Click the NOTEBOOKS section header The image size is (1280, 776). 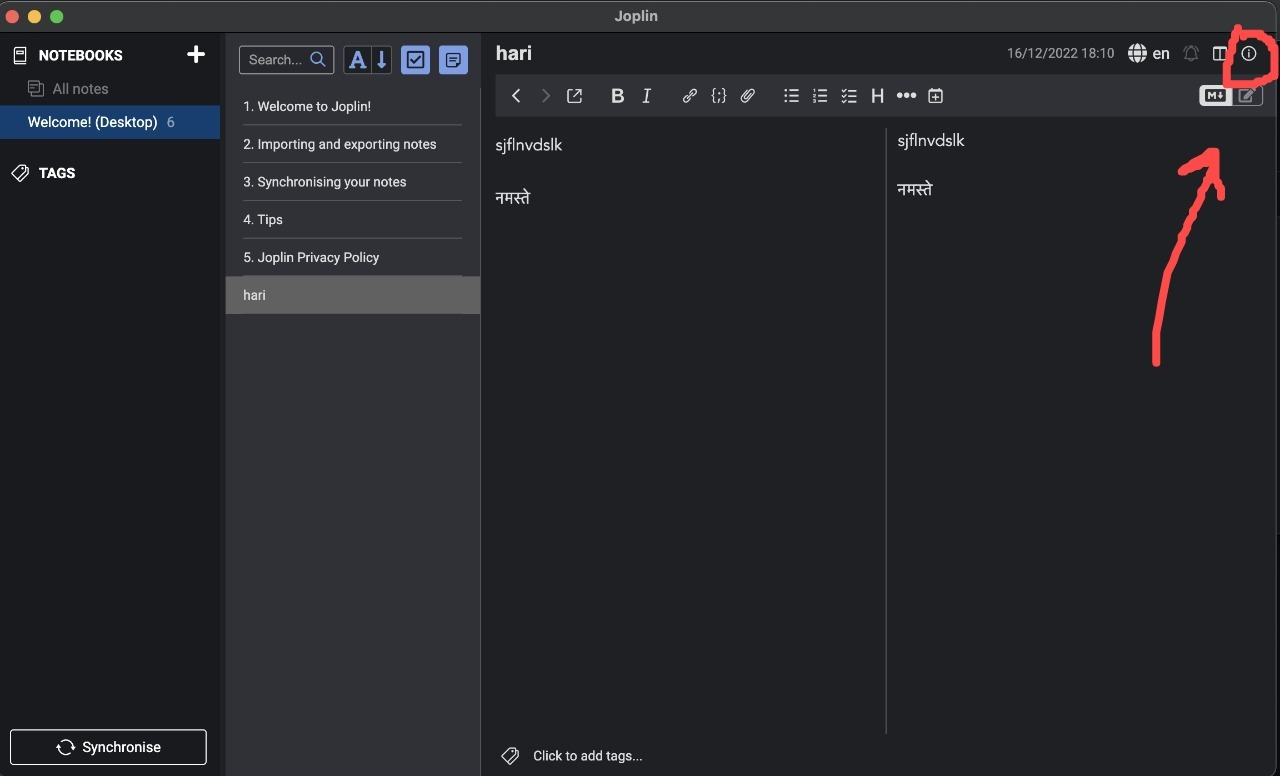[x=80, y=55]
